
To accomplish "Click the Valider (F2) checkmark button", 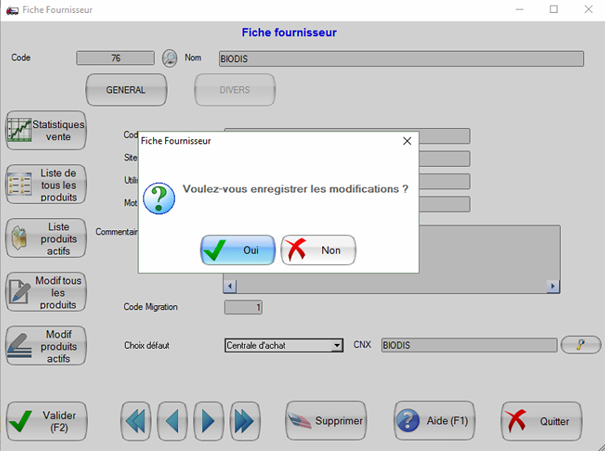I will pyautogui.click(x=46, y=421).
